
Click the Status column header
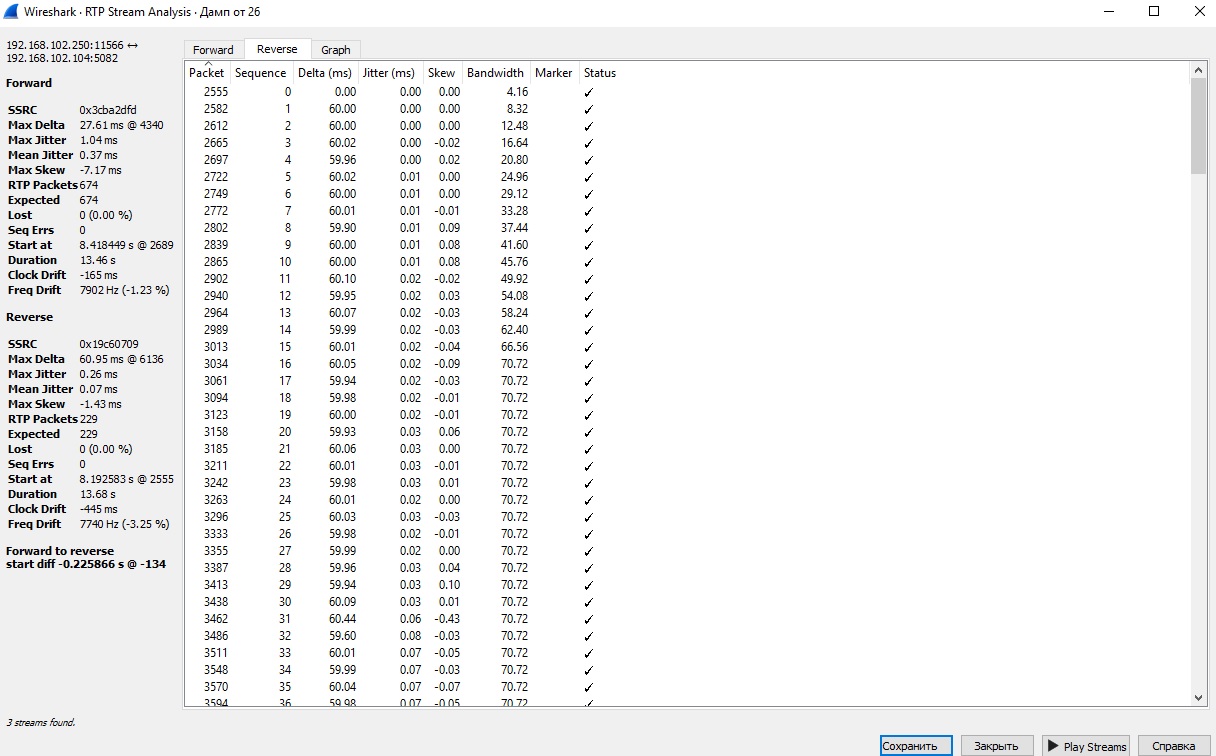[600, 73]
